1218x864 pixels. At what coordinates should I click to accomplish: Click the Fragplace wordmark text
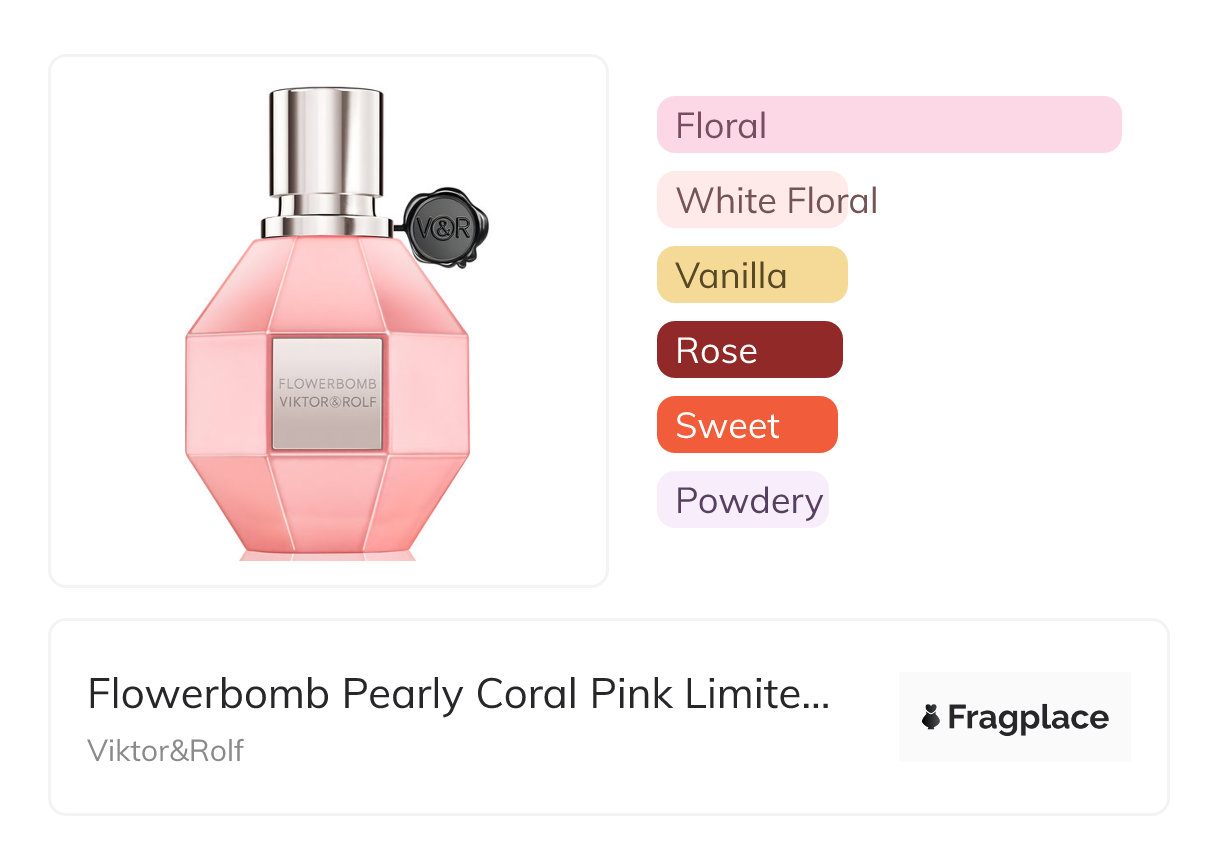pyautogui.click(x=1028, y=717)
